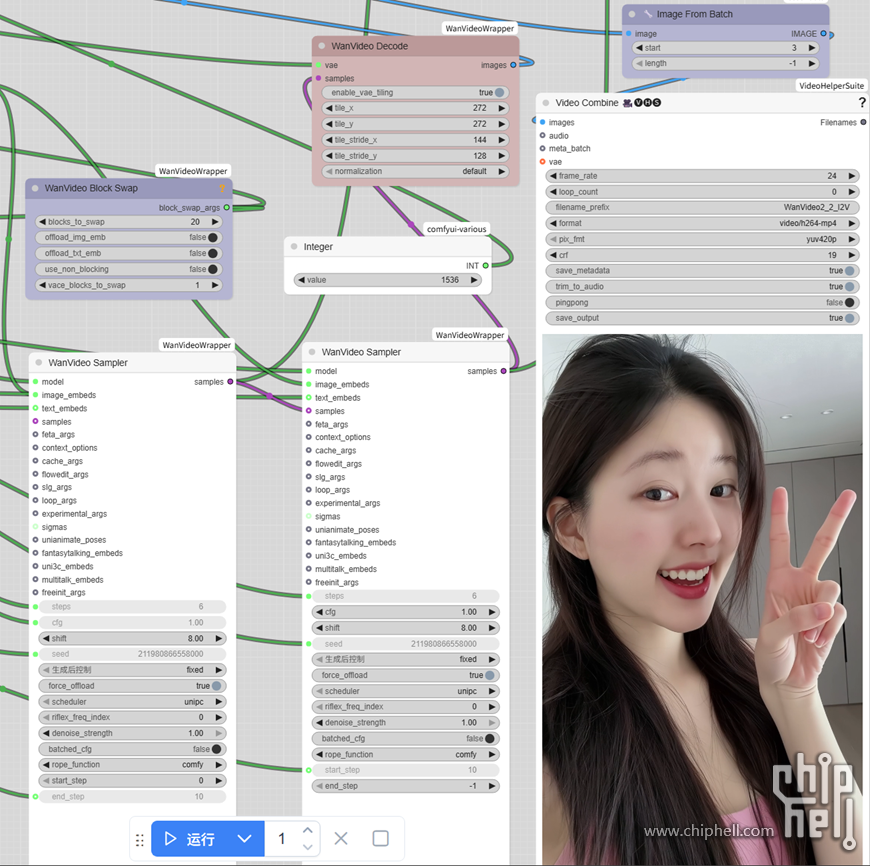870x866 pixels.
Task: Click the block_swap_args output port
Action: coord(227,207)
